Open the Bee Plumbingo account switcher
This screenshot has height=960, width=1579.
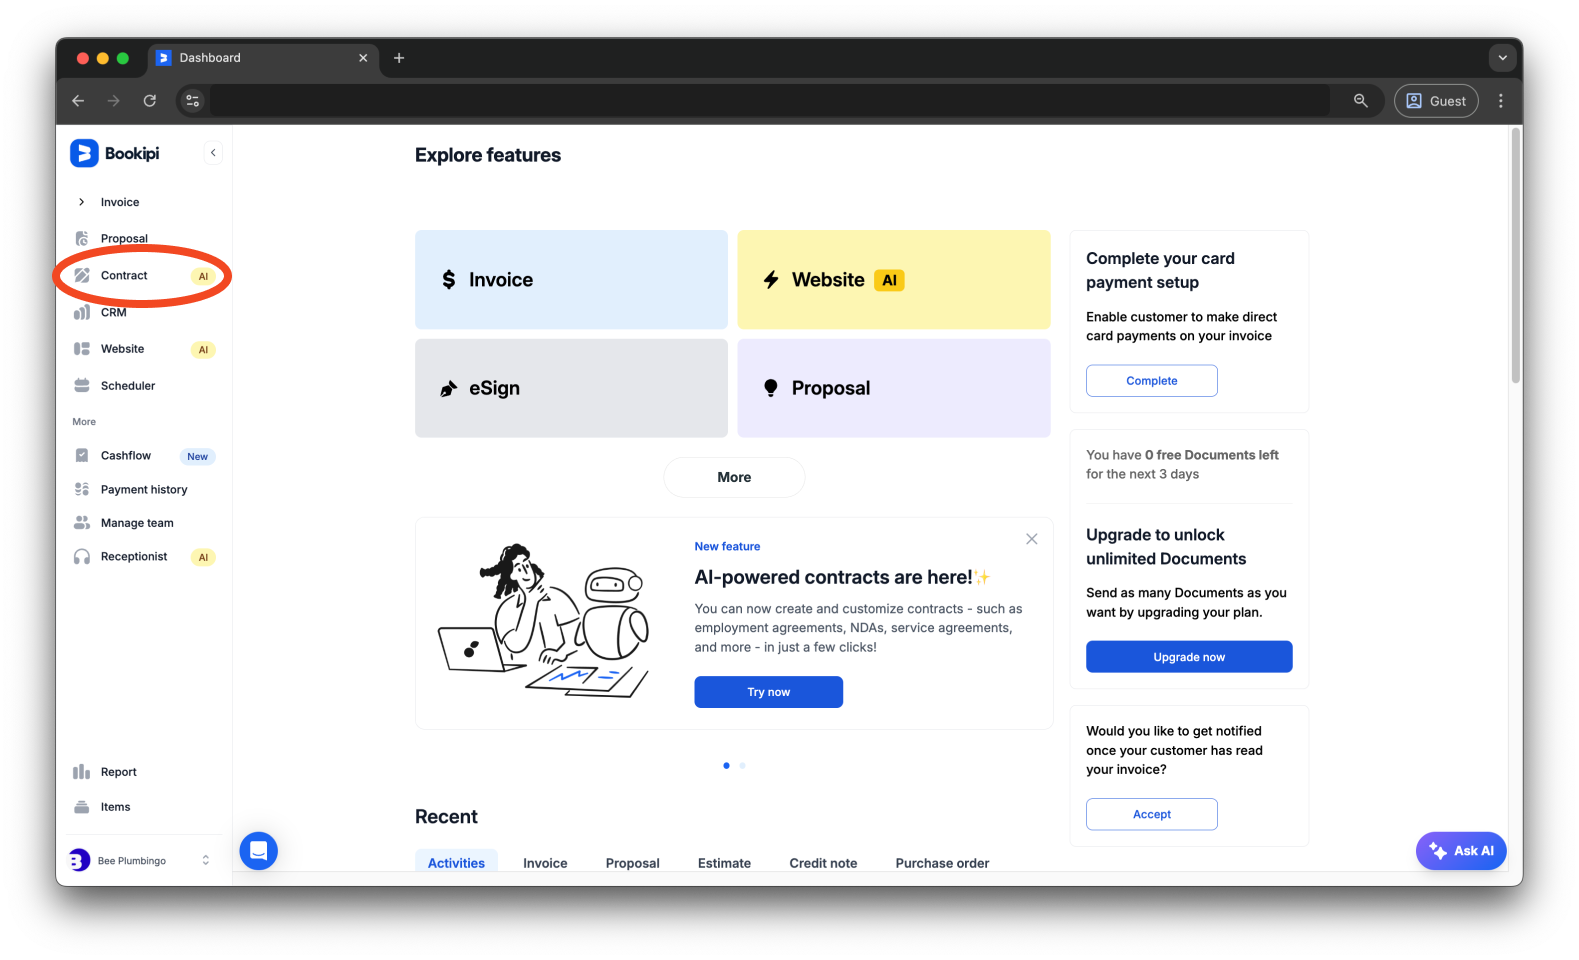141,860
